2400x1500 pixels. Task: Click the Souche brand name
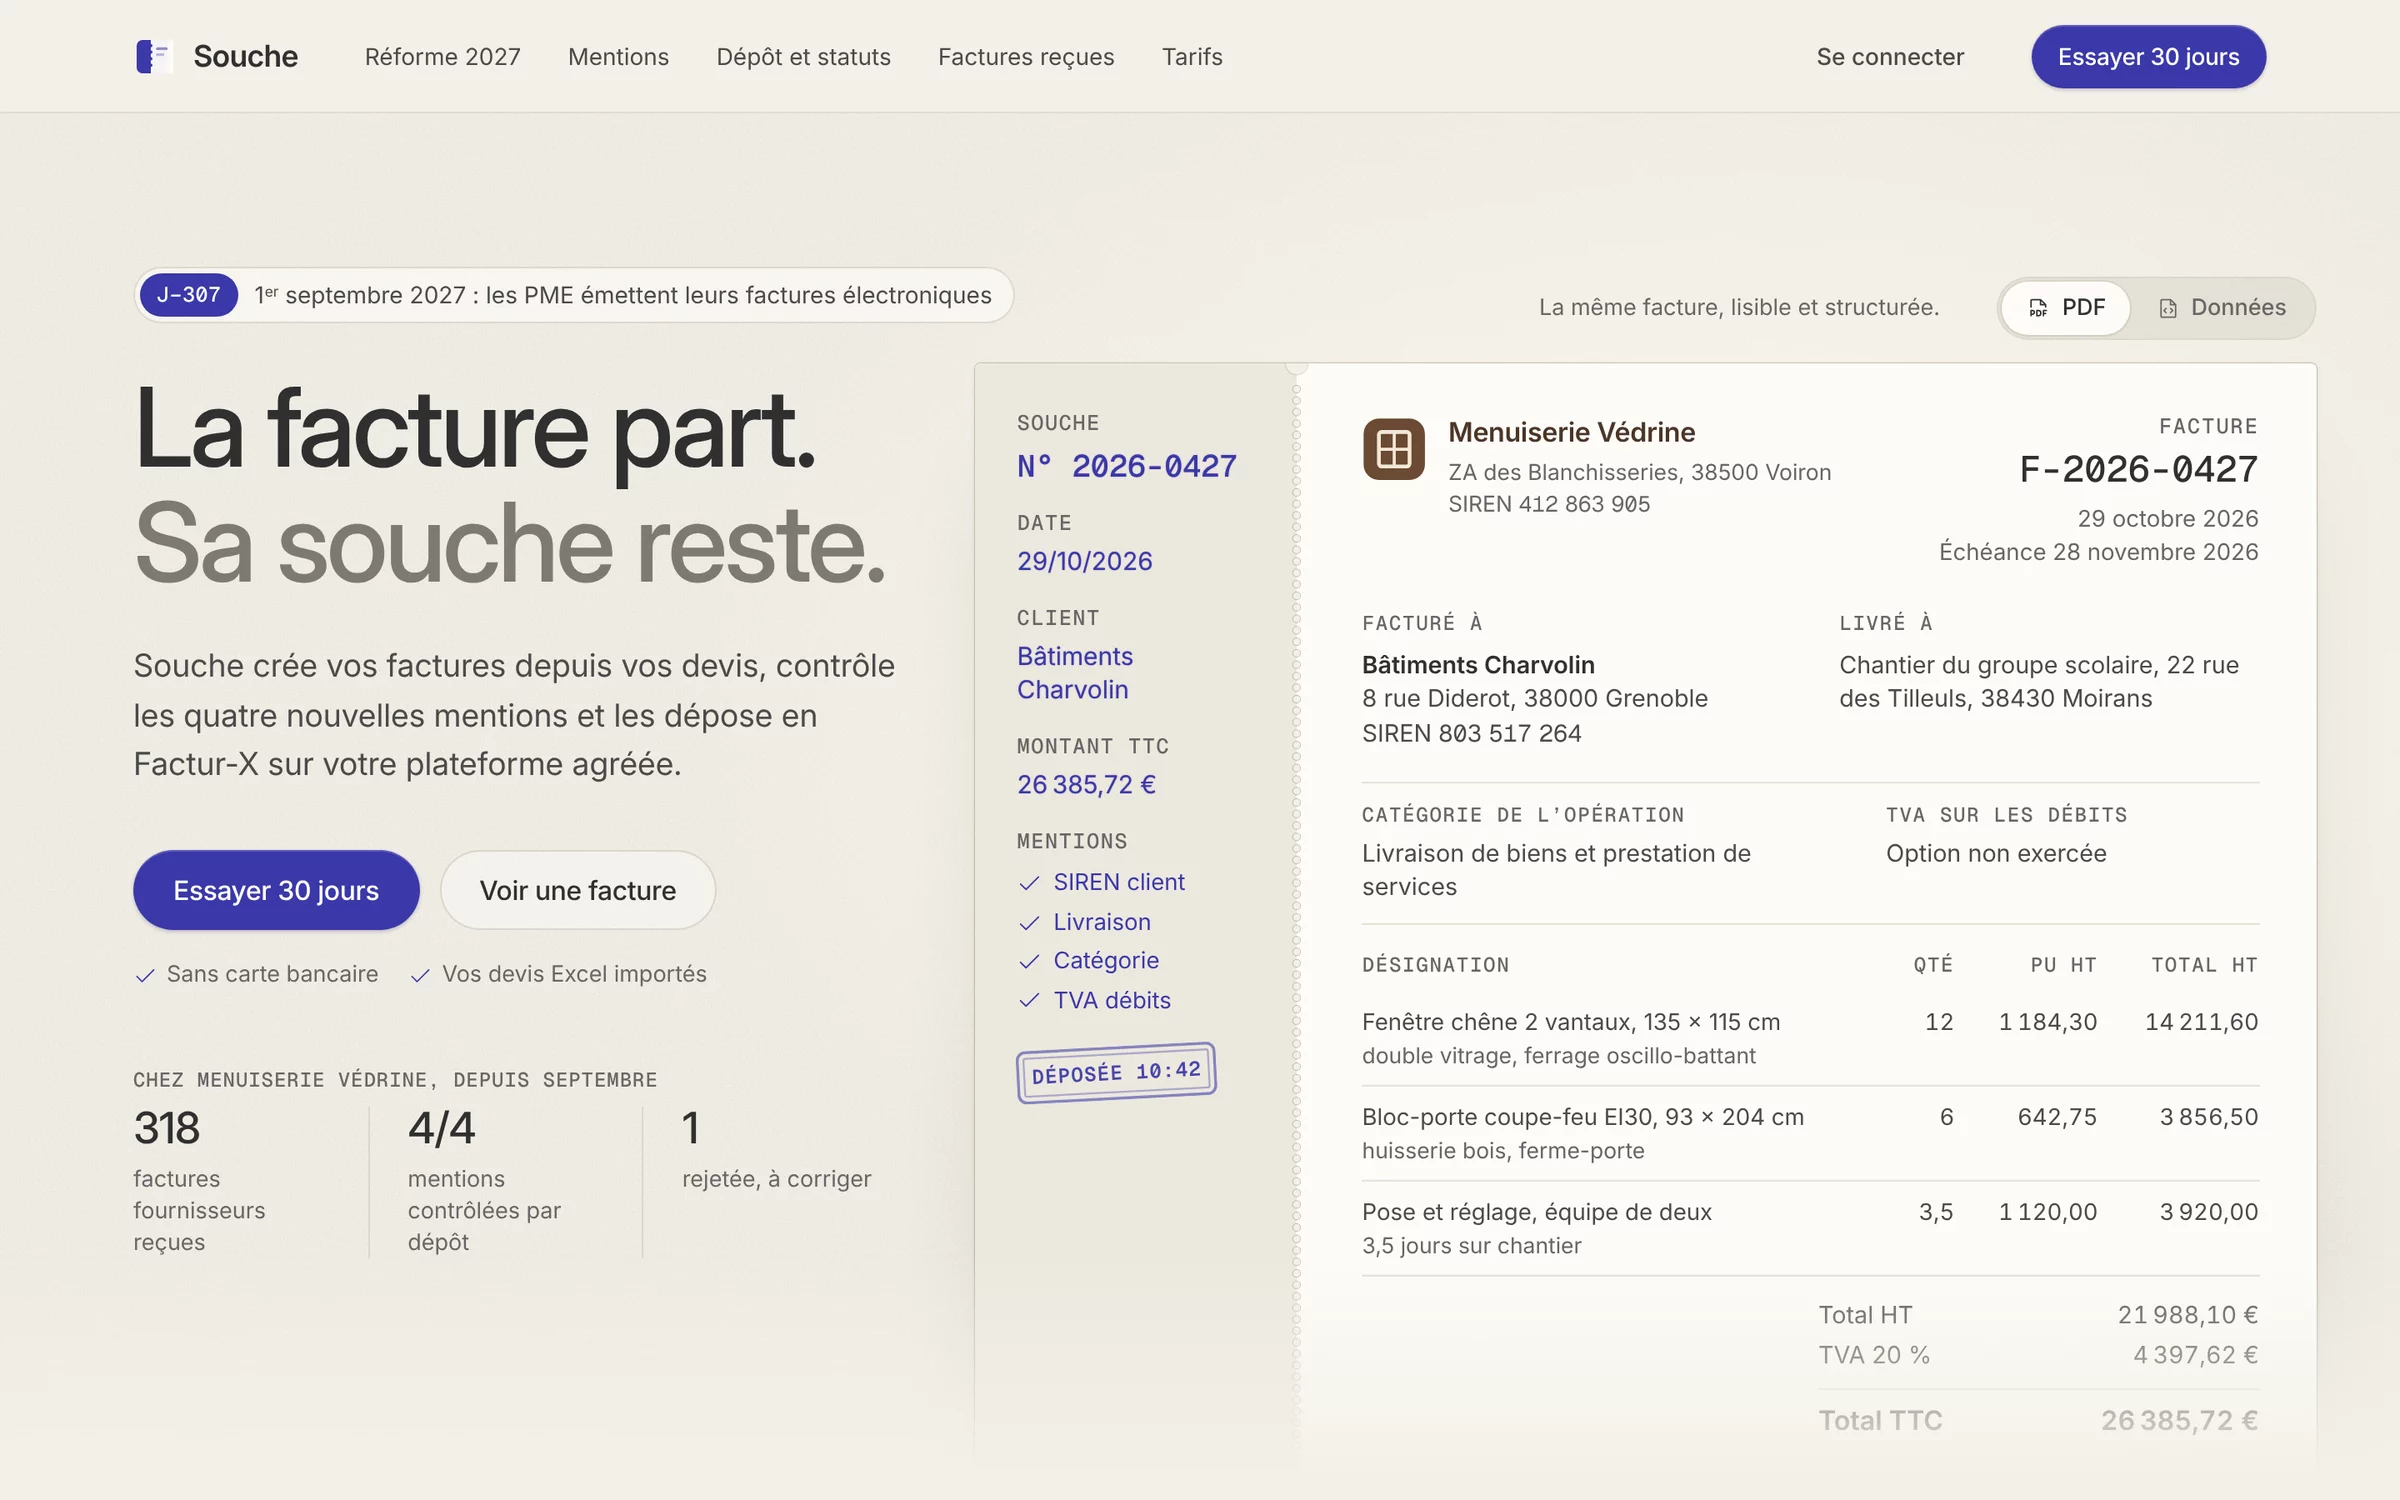point(245,56)
